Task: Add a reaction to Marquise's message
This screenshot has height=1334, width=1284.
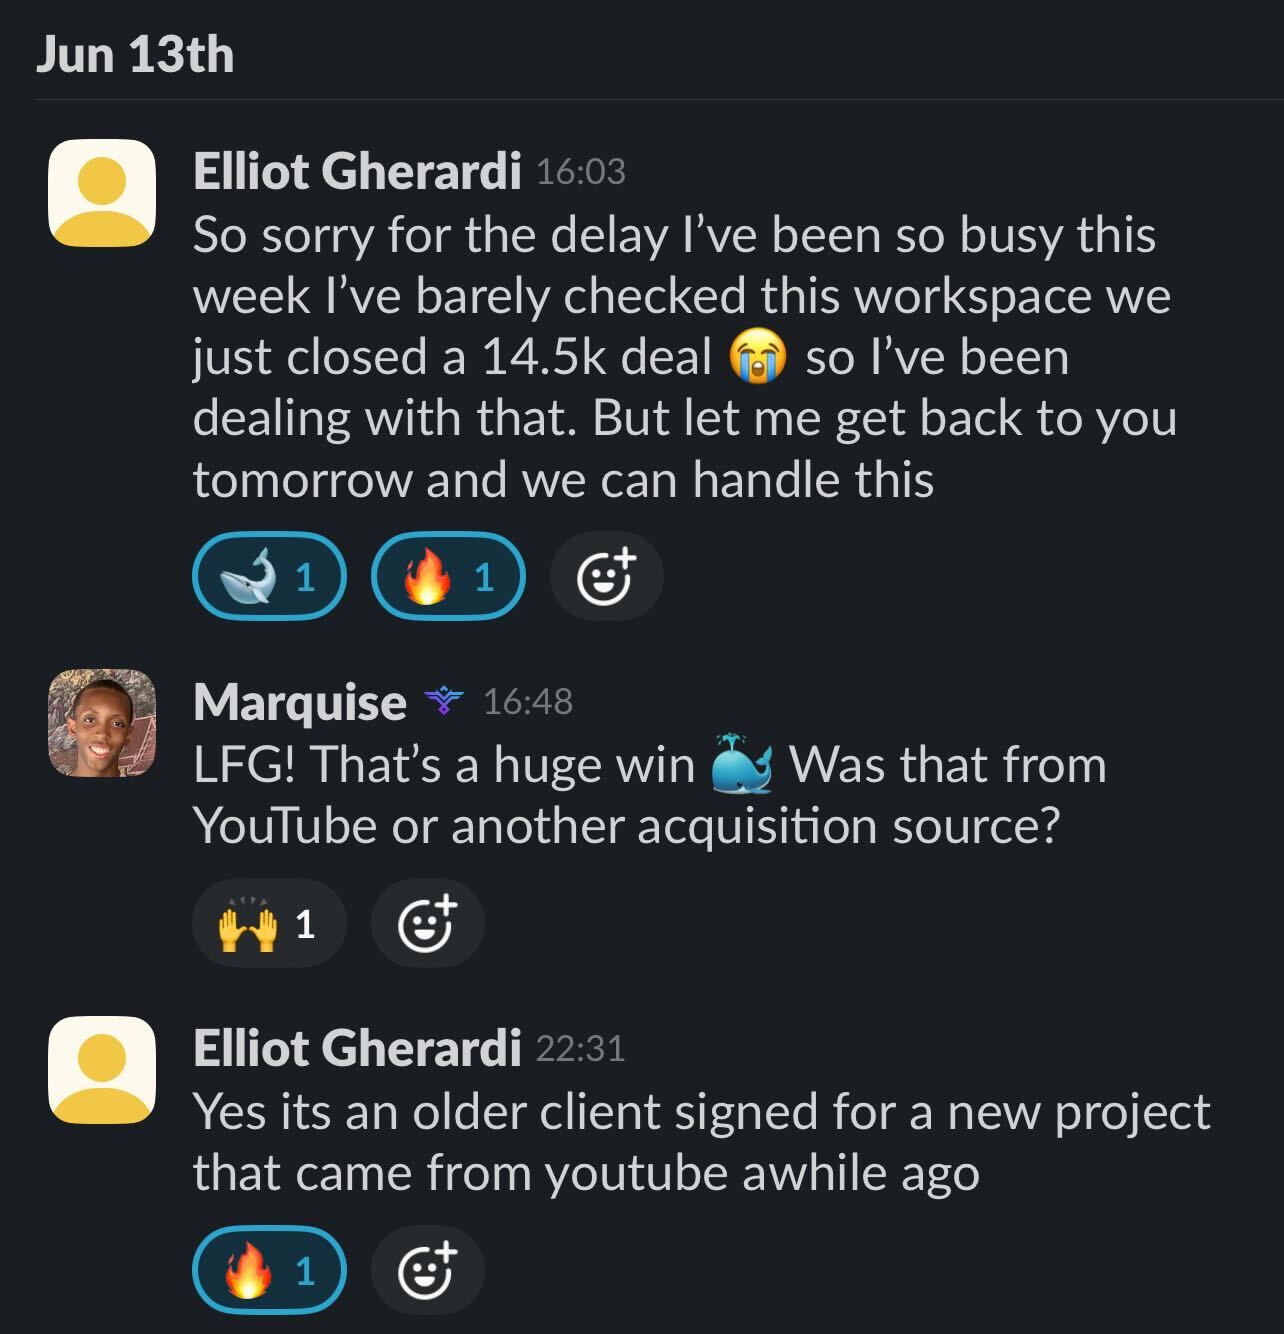Action: click(x=427, y=923)
